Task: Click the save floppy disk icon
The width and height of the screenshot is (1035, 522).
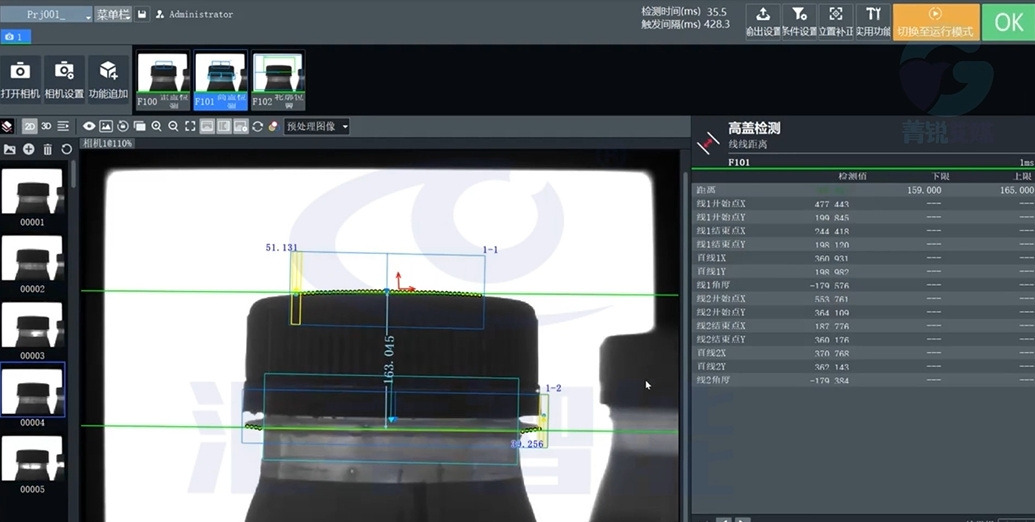Action: [143, 15]
